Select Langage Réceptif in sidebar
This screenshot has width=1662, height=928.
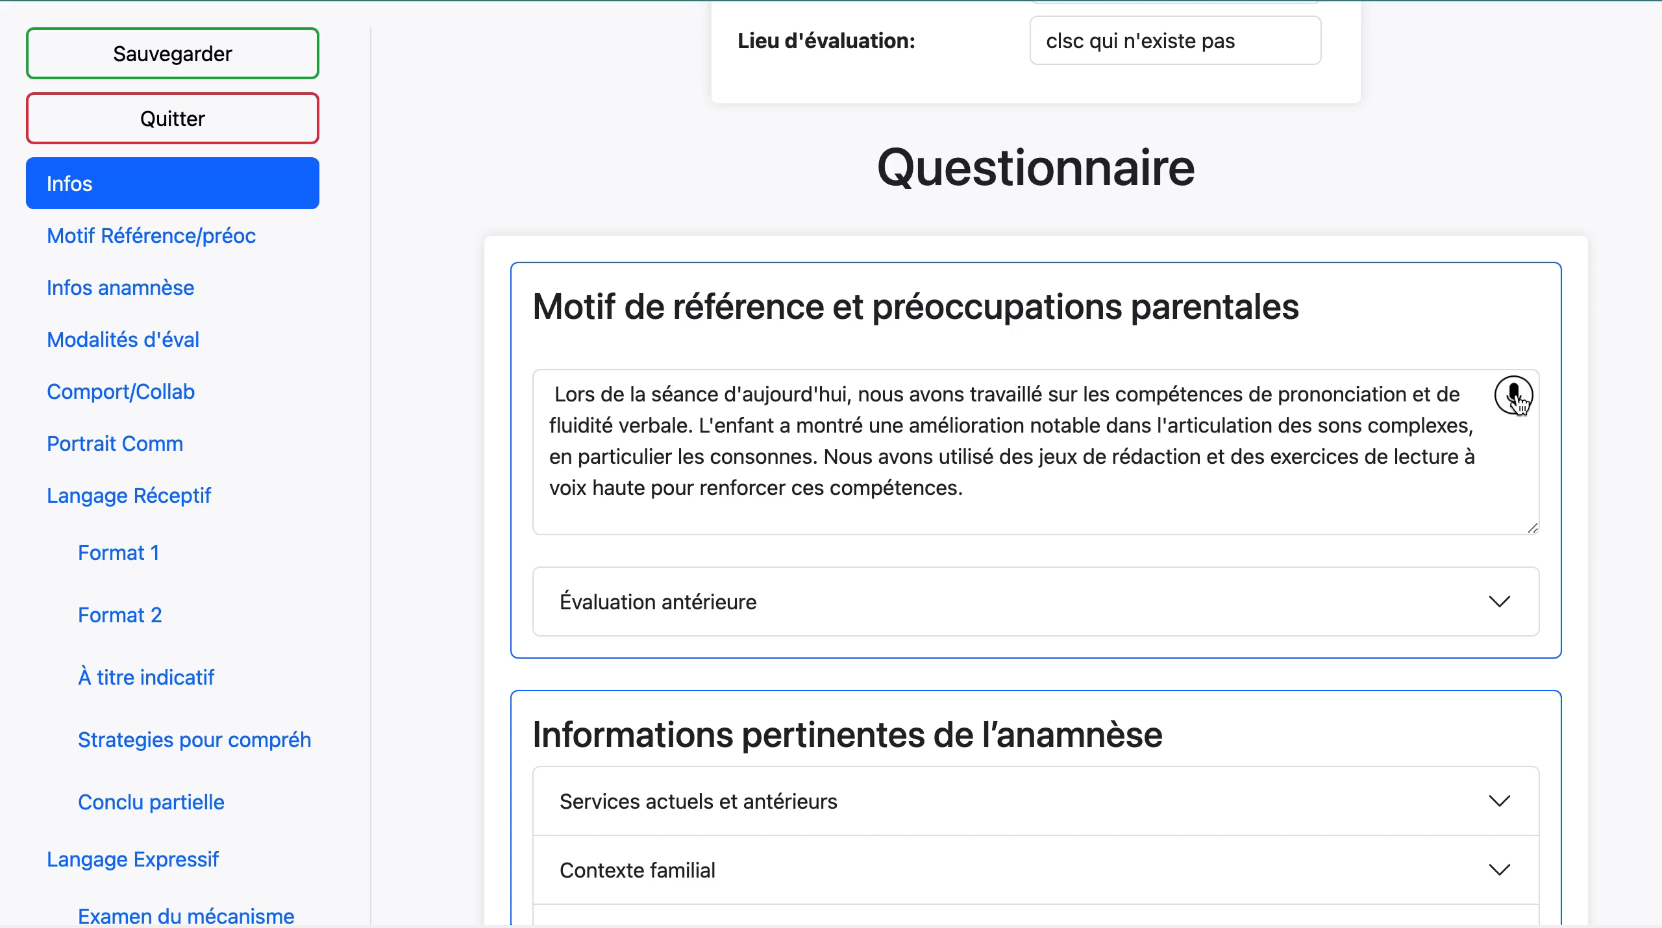click(x=129, y=496)
